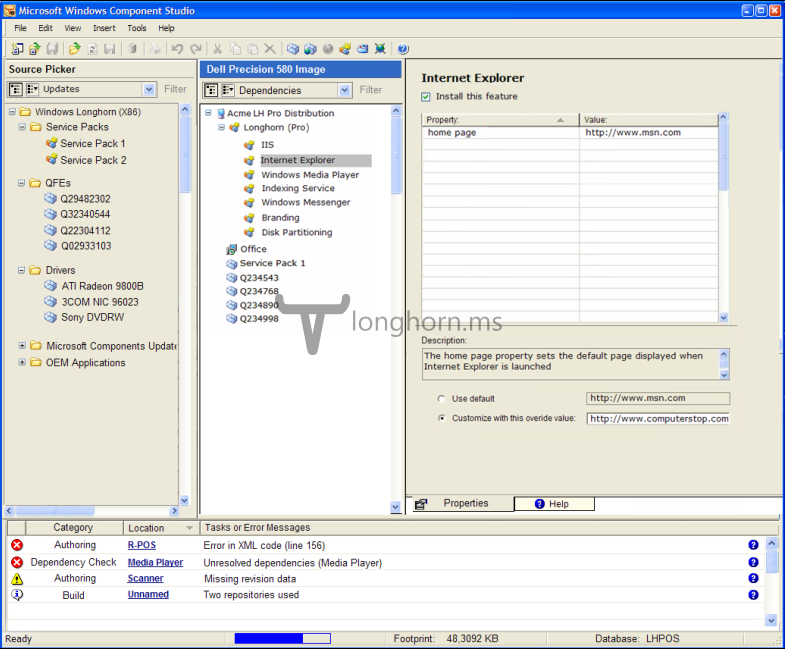Viewport: 785px width, 649px height.
Task: Click the green network toolbar icon
Action: 380,49
